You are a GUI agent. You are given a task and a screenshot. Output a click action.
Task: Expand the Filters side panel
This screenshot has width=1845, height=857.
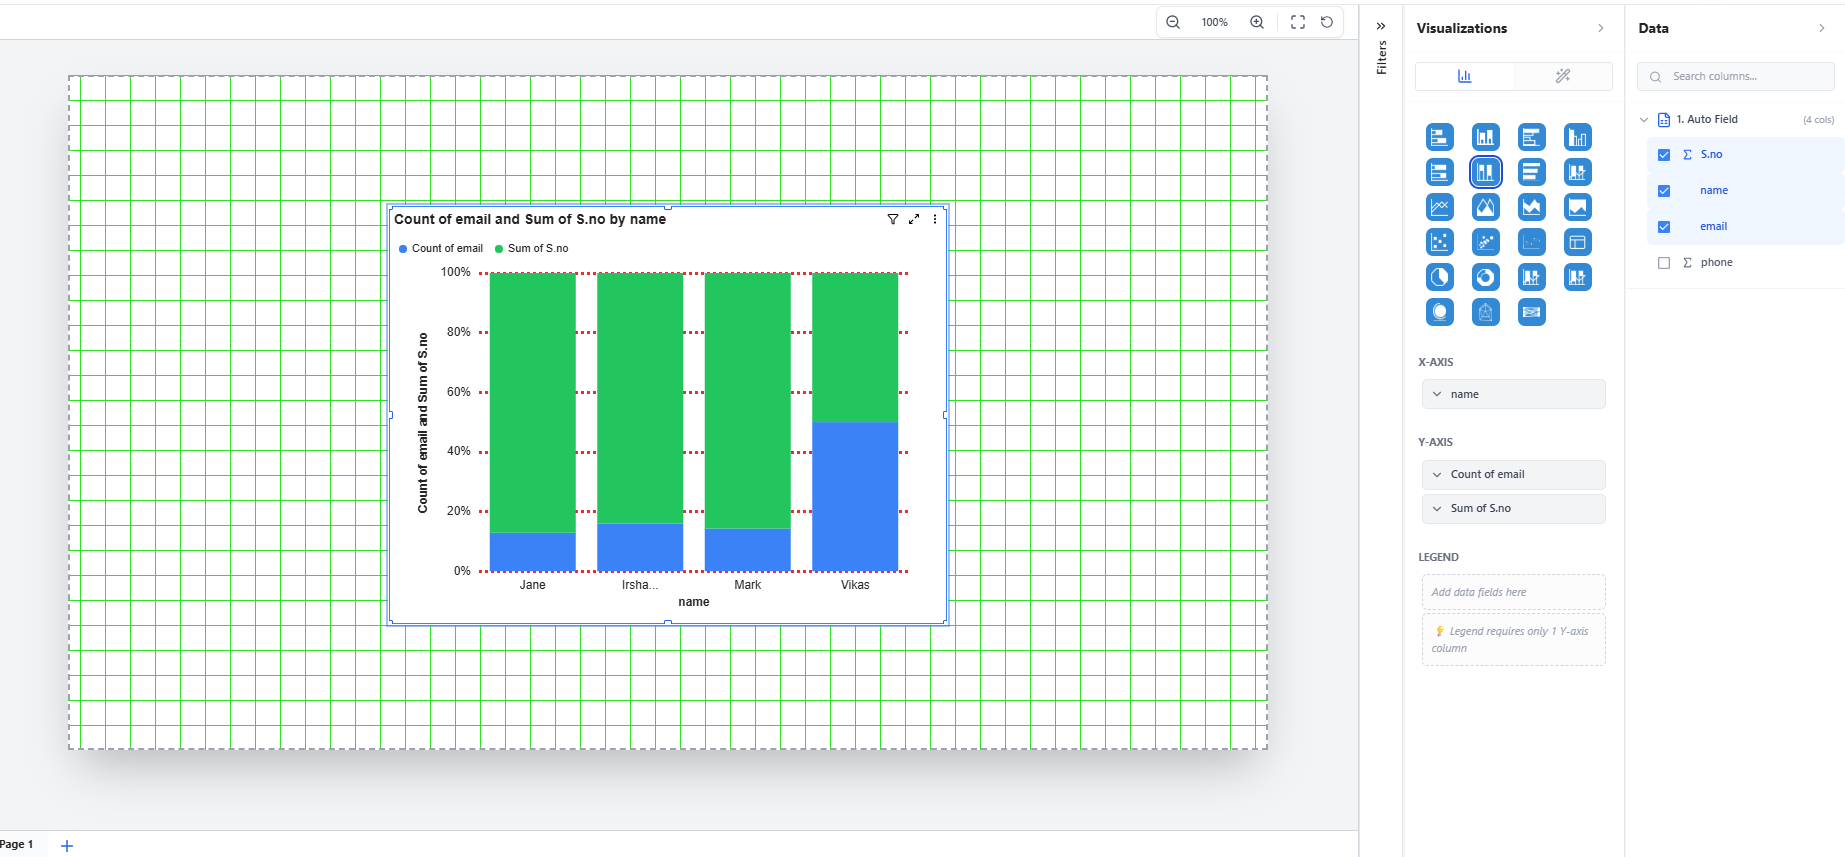pyautogui.click(x=1381, y=26)
